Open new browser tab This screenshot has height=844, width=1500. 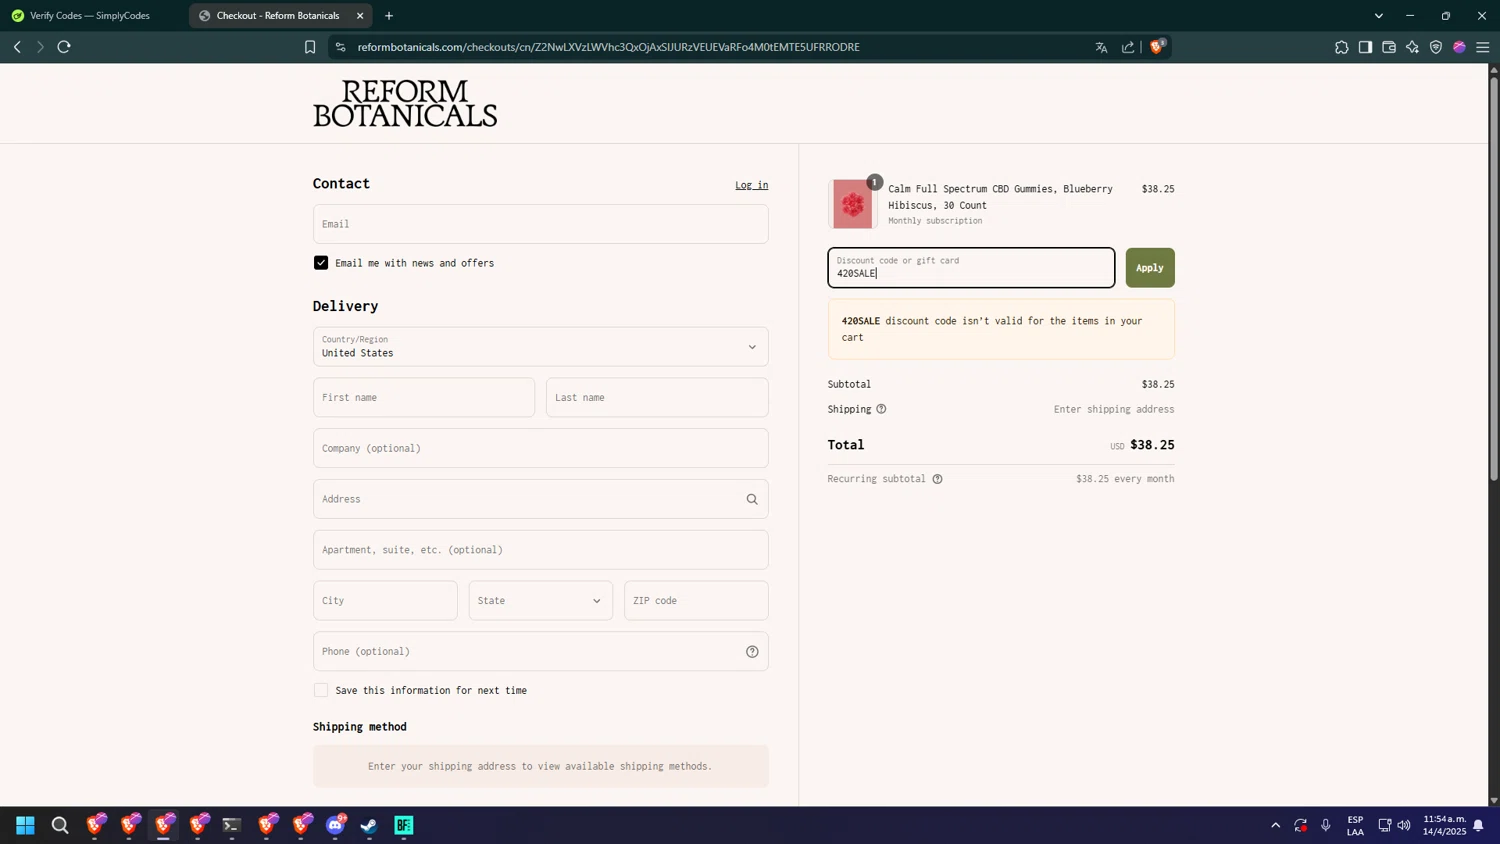[389, 16]
